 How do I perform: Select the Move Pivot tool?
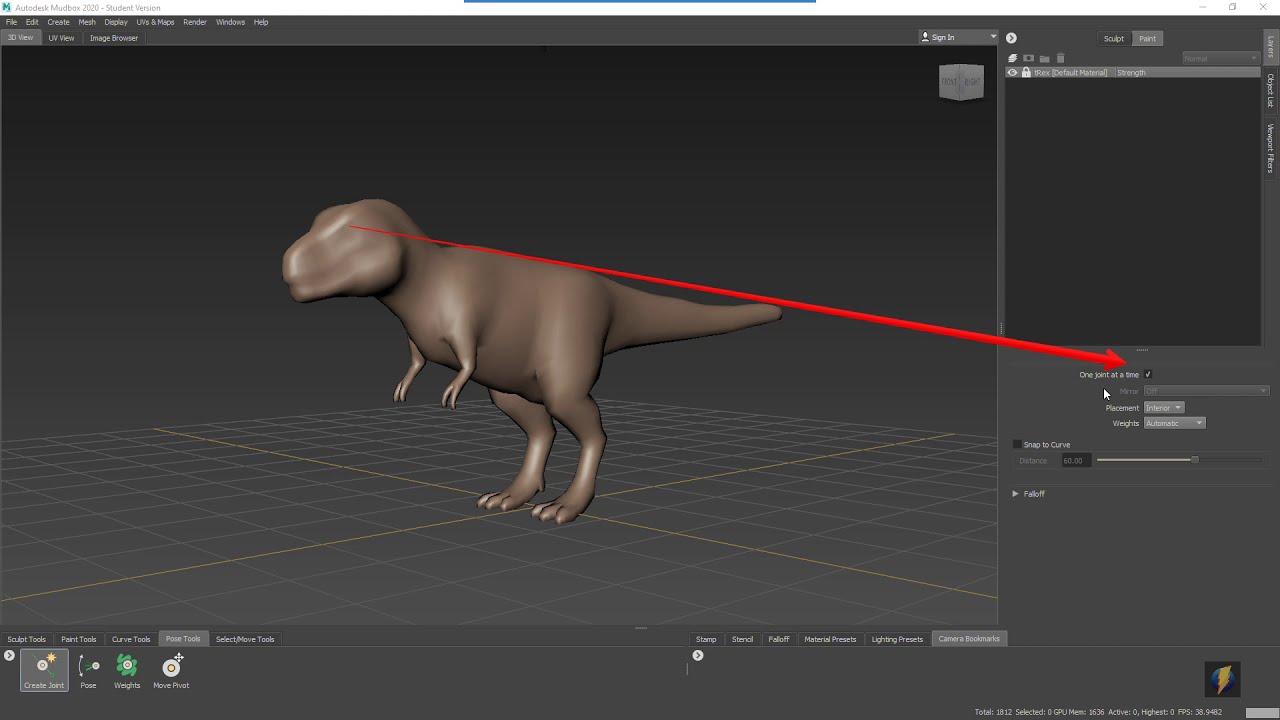[171, 670]
